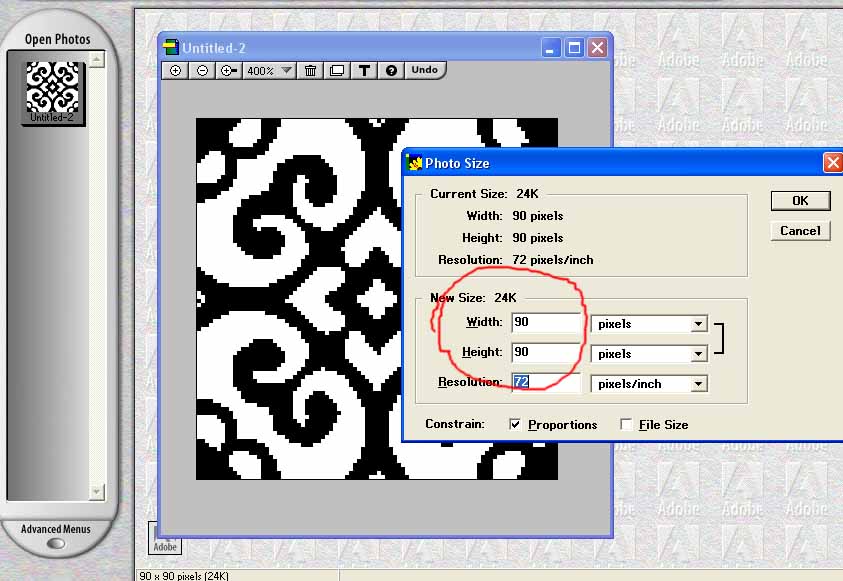The height and width of the screenshot is (581, 843).
Task: Click the Photo Size dialog title icon
Action: [414, 163]
